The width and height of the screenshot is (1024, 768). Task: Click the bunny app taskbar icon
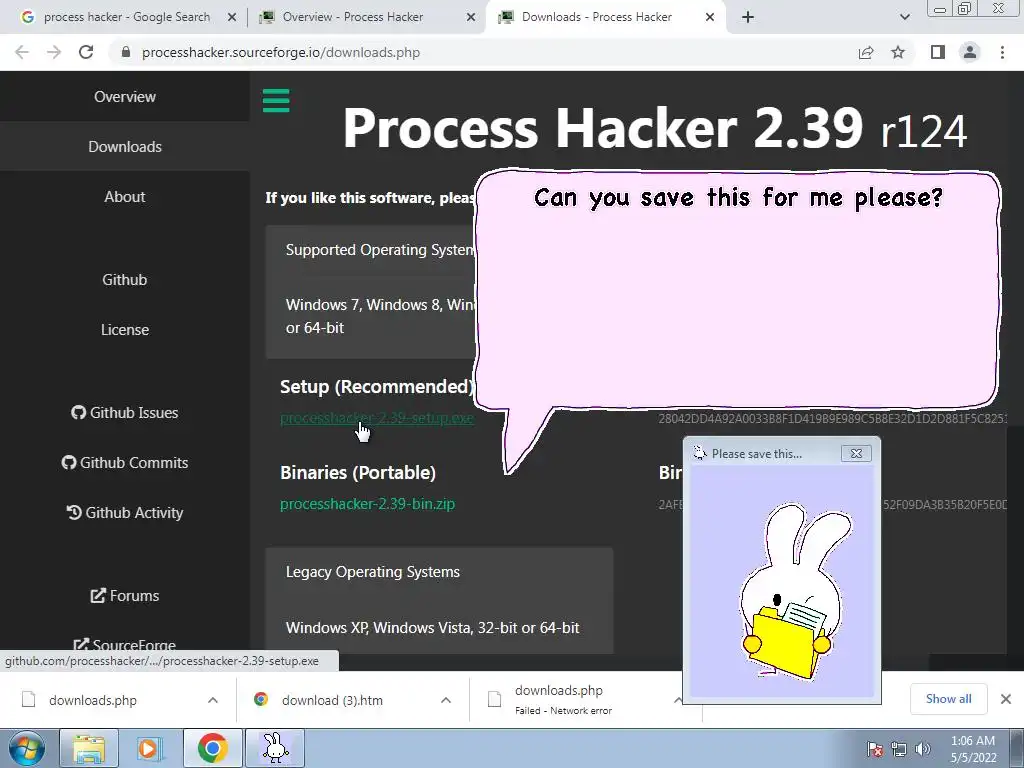[274, 748]
